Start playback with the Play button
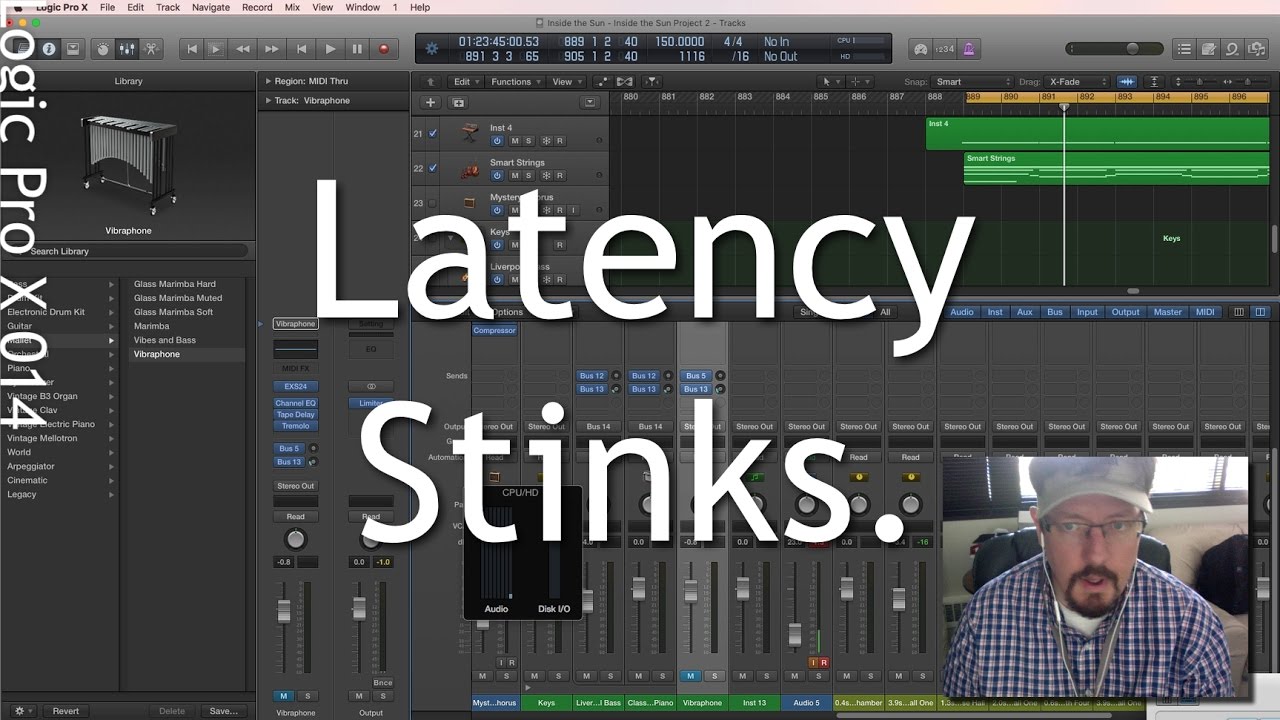Screen dimensions: 1280x720 tap(330, 48)
